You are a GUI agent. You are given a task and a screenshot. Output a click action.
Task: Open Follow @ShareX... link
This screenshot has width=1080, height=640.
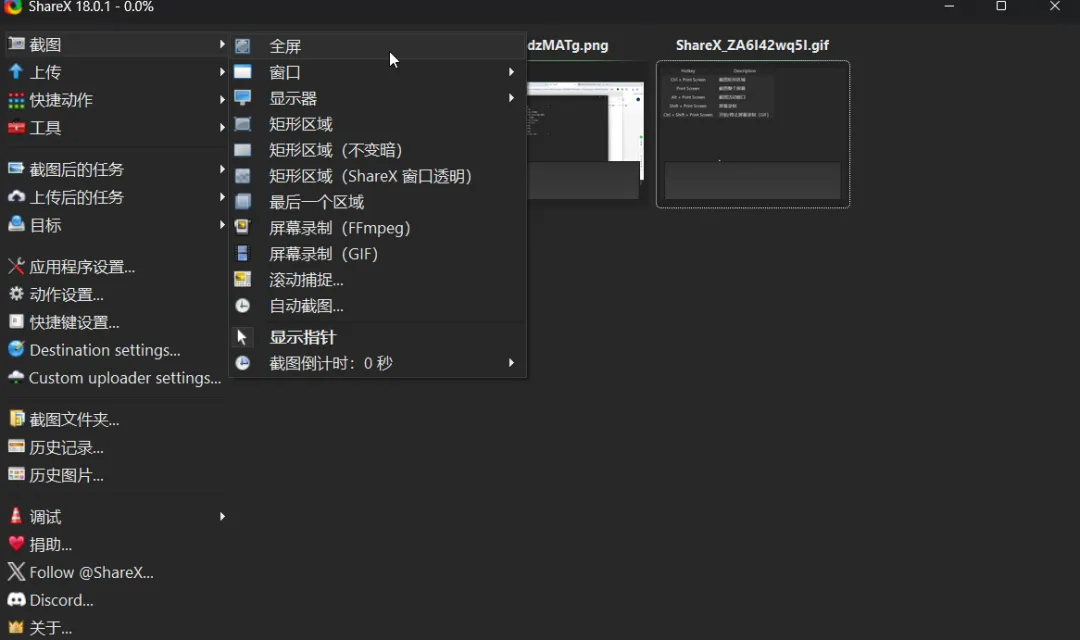92,572
